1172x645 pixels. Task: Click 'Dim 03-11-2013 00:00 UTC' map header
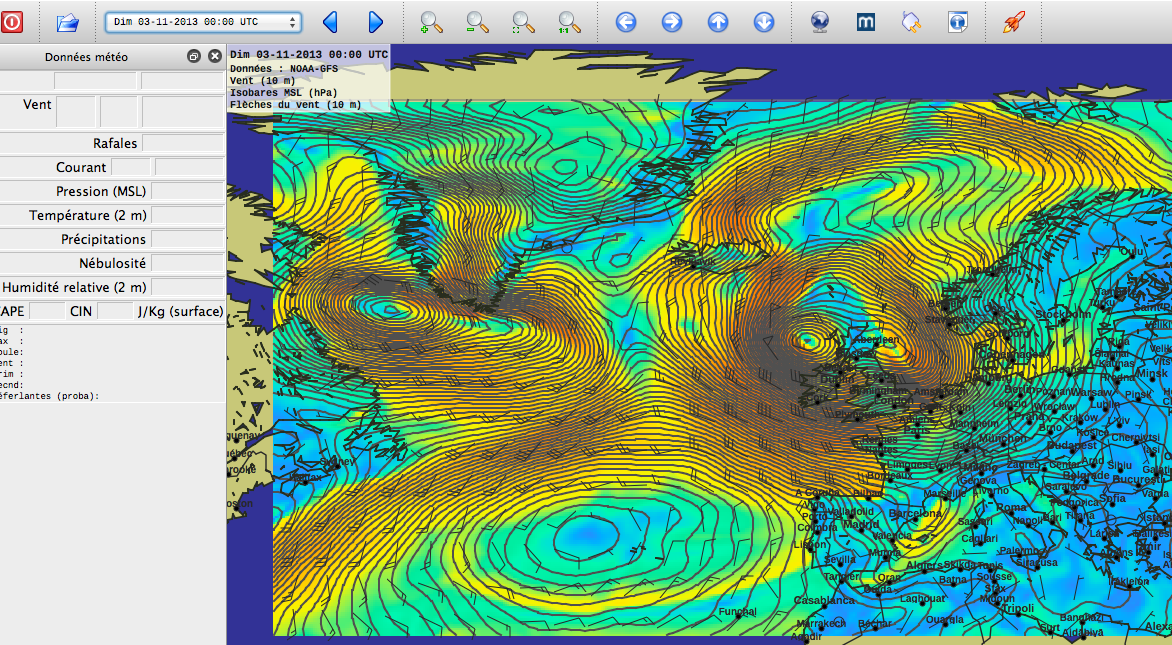click(x=309, y=55)
